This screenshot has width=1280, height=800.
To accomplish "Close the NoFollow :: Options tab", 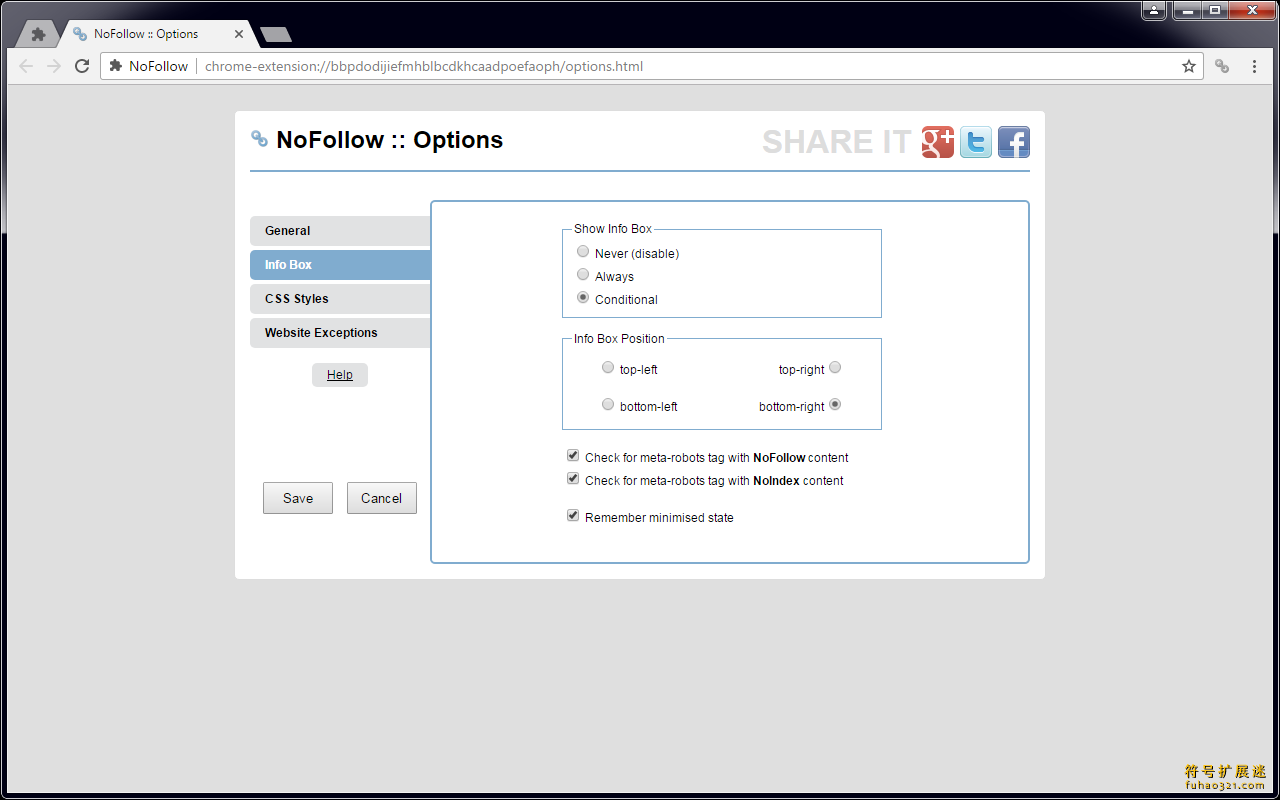I will (239, 34).
